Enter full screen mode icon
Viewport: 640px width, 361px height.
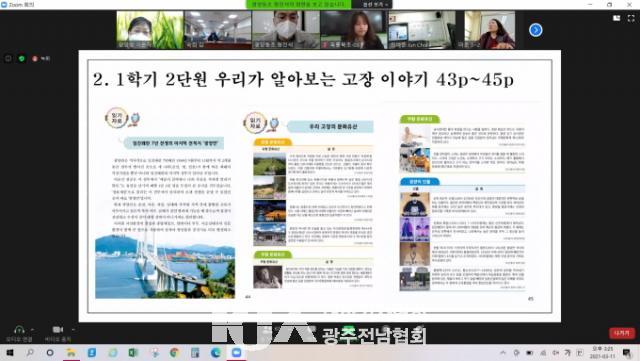tap(631, 18)
